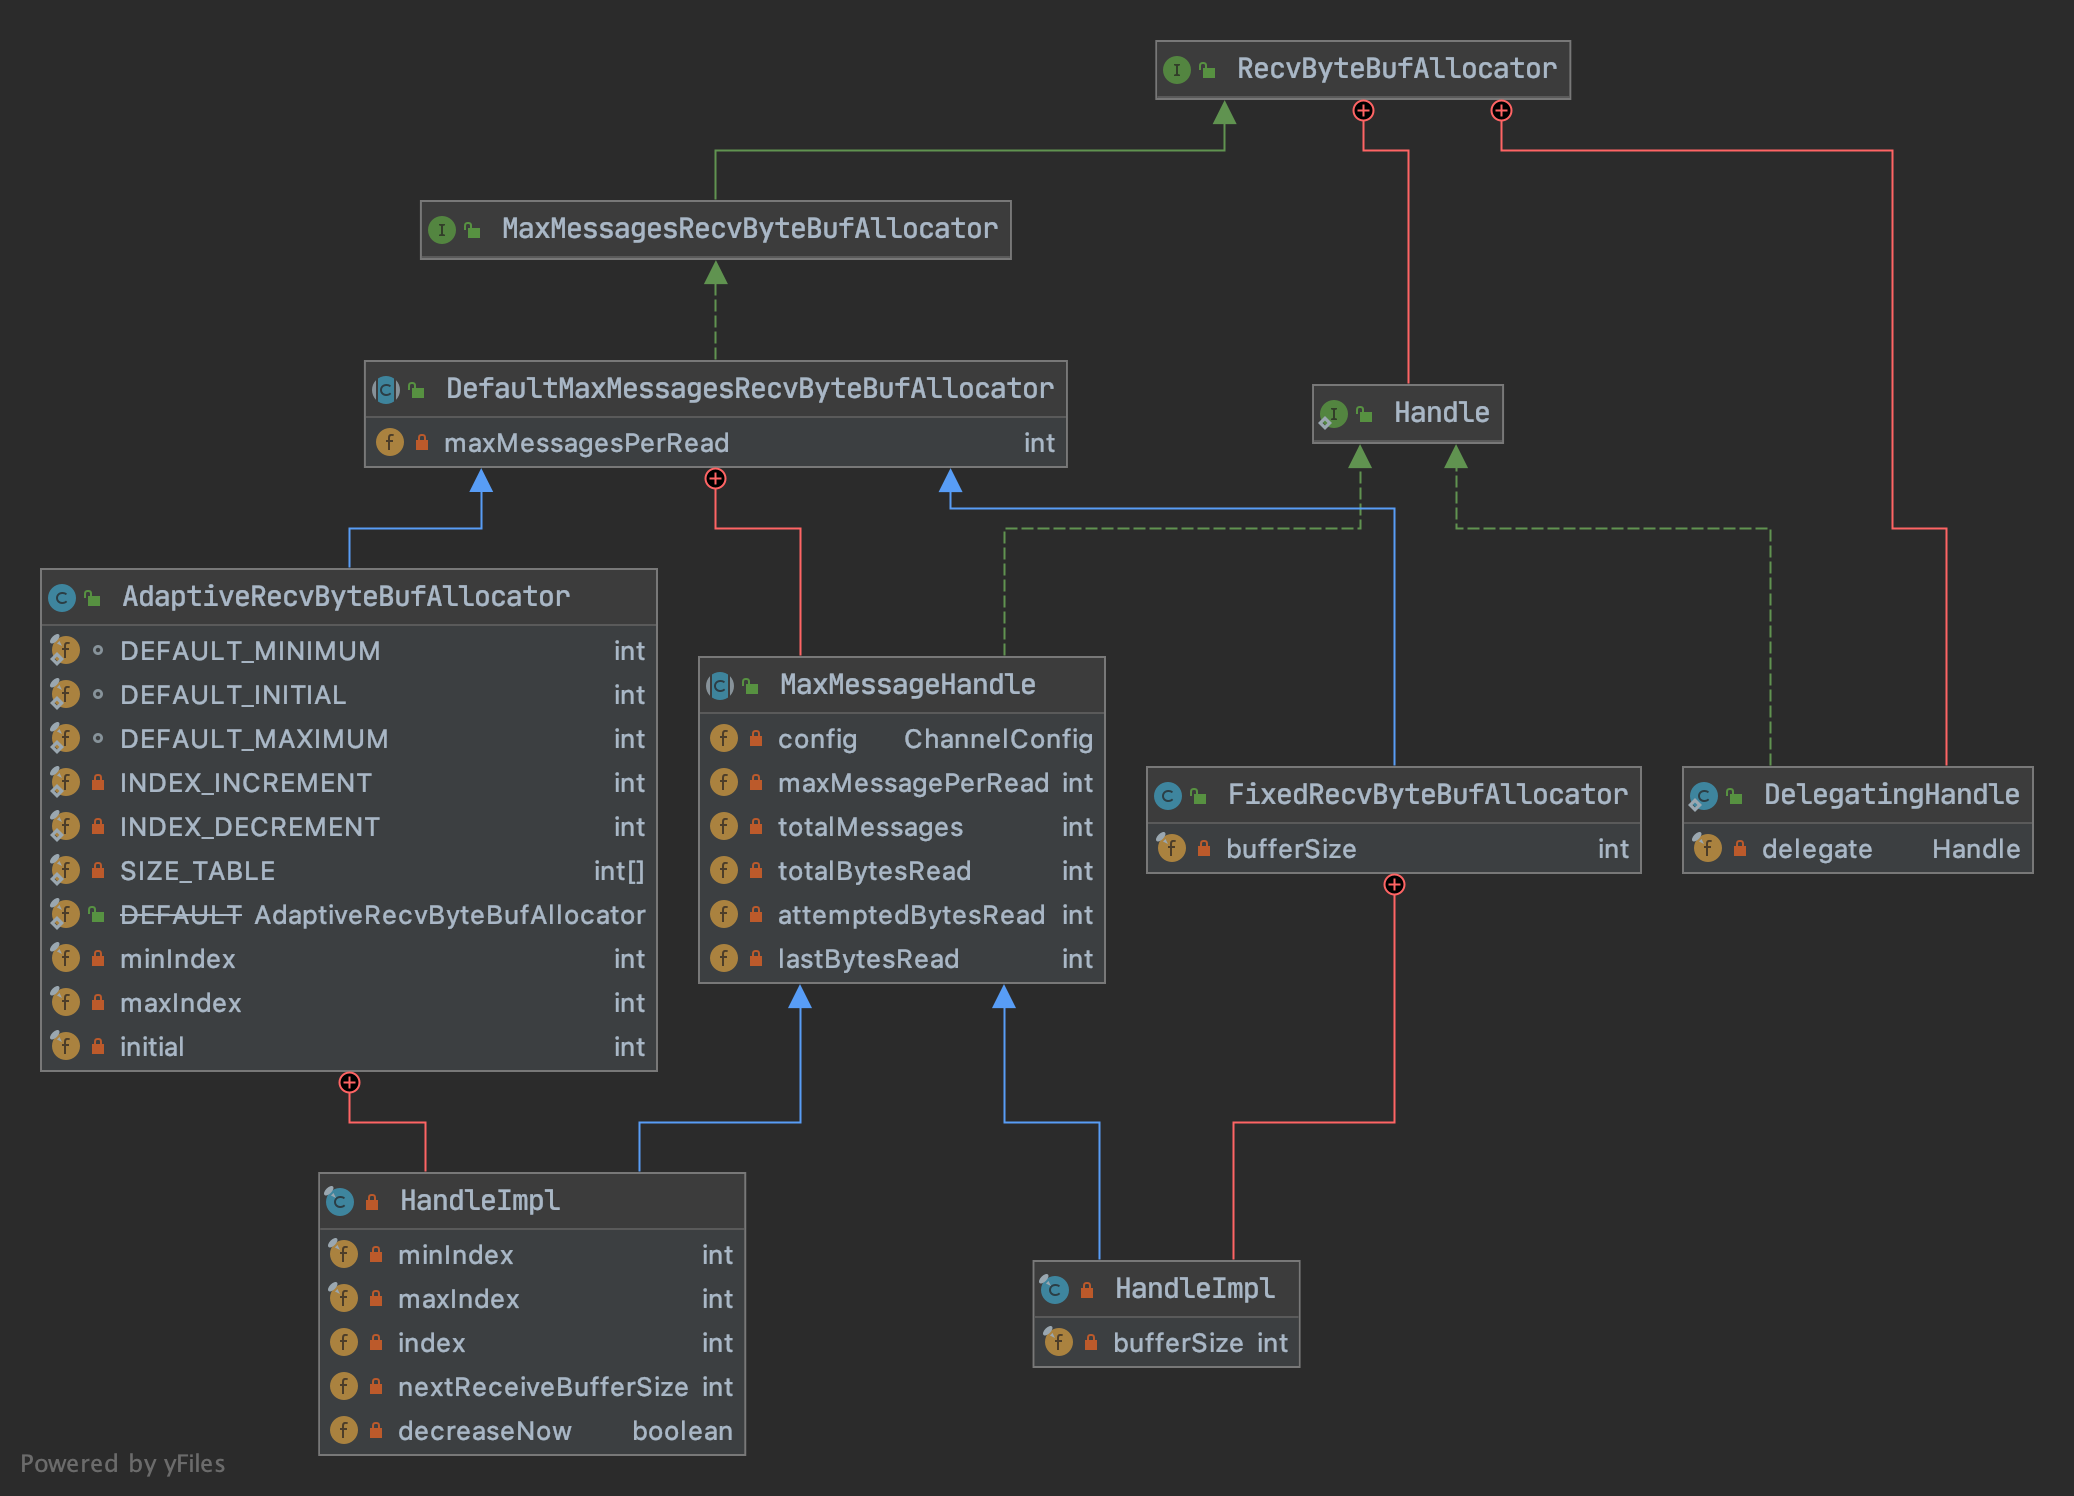The height and width of the screenshot is (1496, 2074).
Task: Click the private lock icon on DelegatingHandle delegate
Action: [1740, 848]
